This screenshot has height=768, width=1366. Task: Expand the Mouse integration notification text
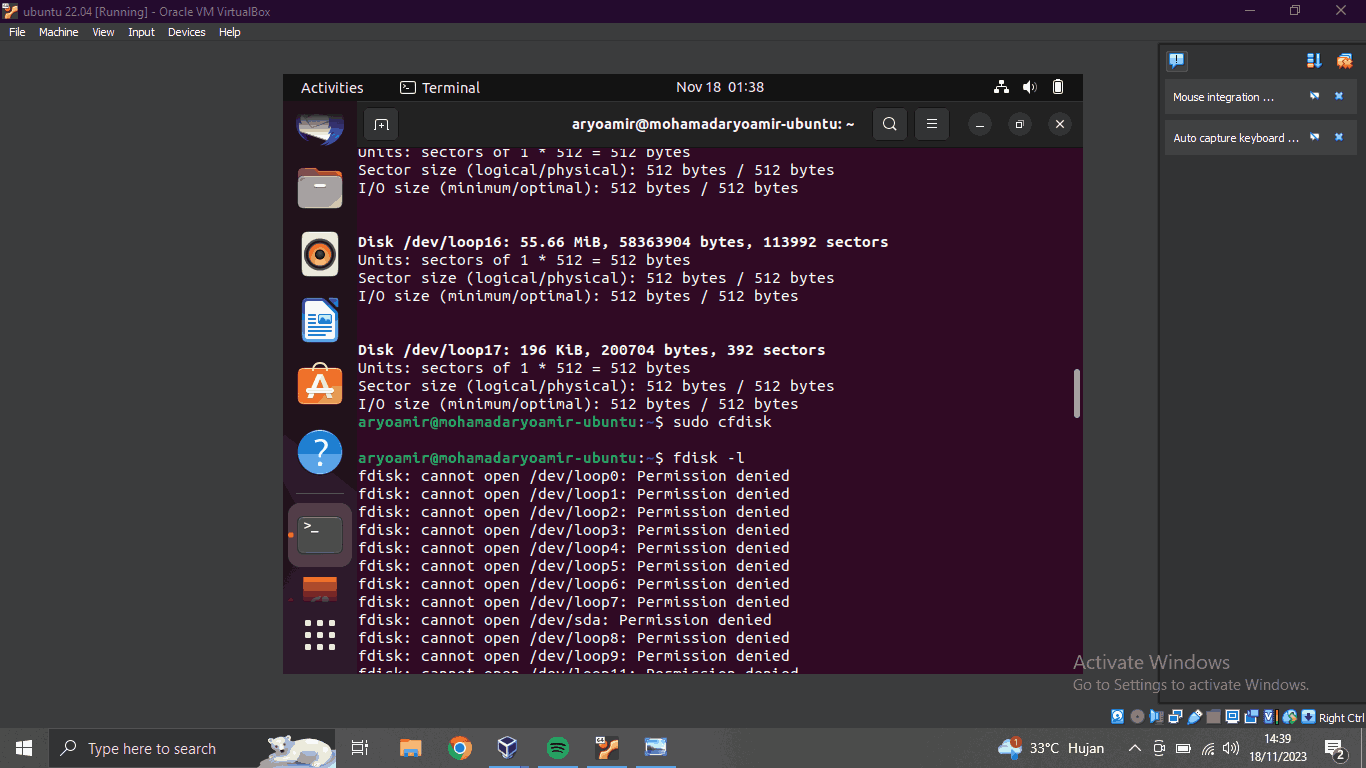1223,97
